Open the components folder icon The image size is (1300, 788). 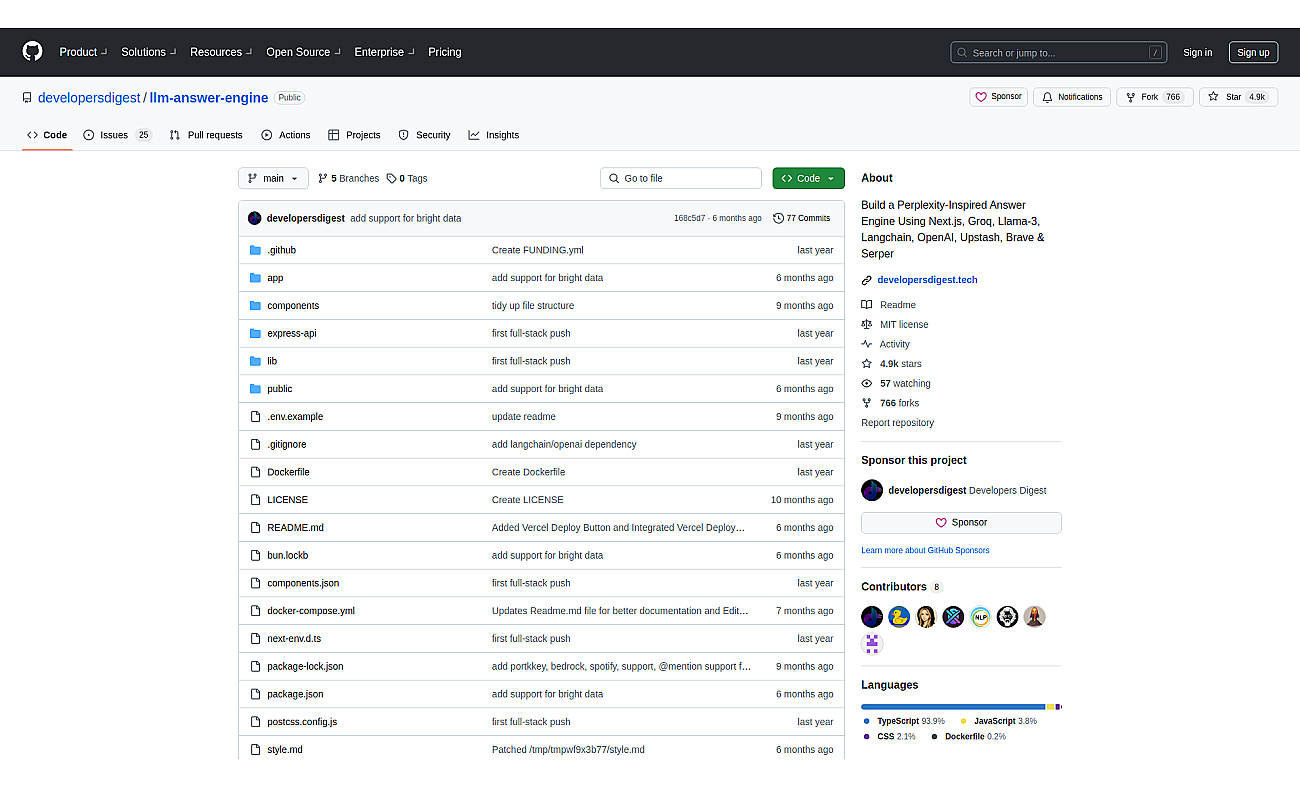click(x=255, y=306)
